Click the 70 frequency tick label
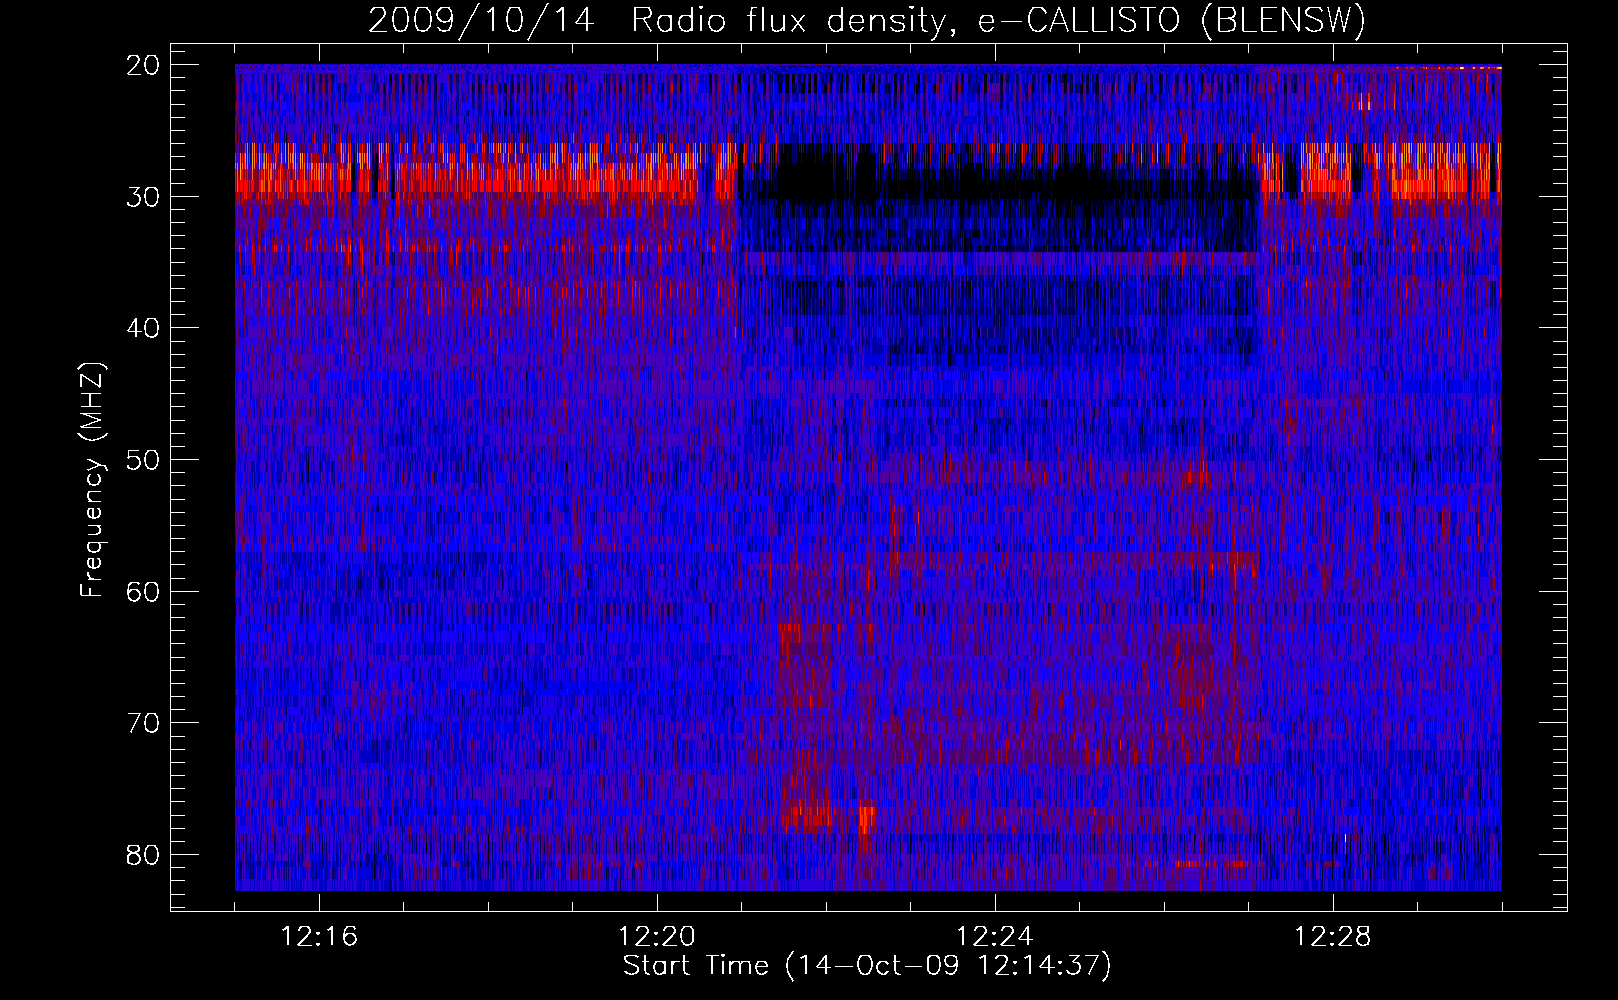 click(x=143, y=723)
